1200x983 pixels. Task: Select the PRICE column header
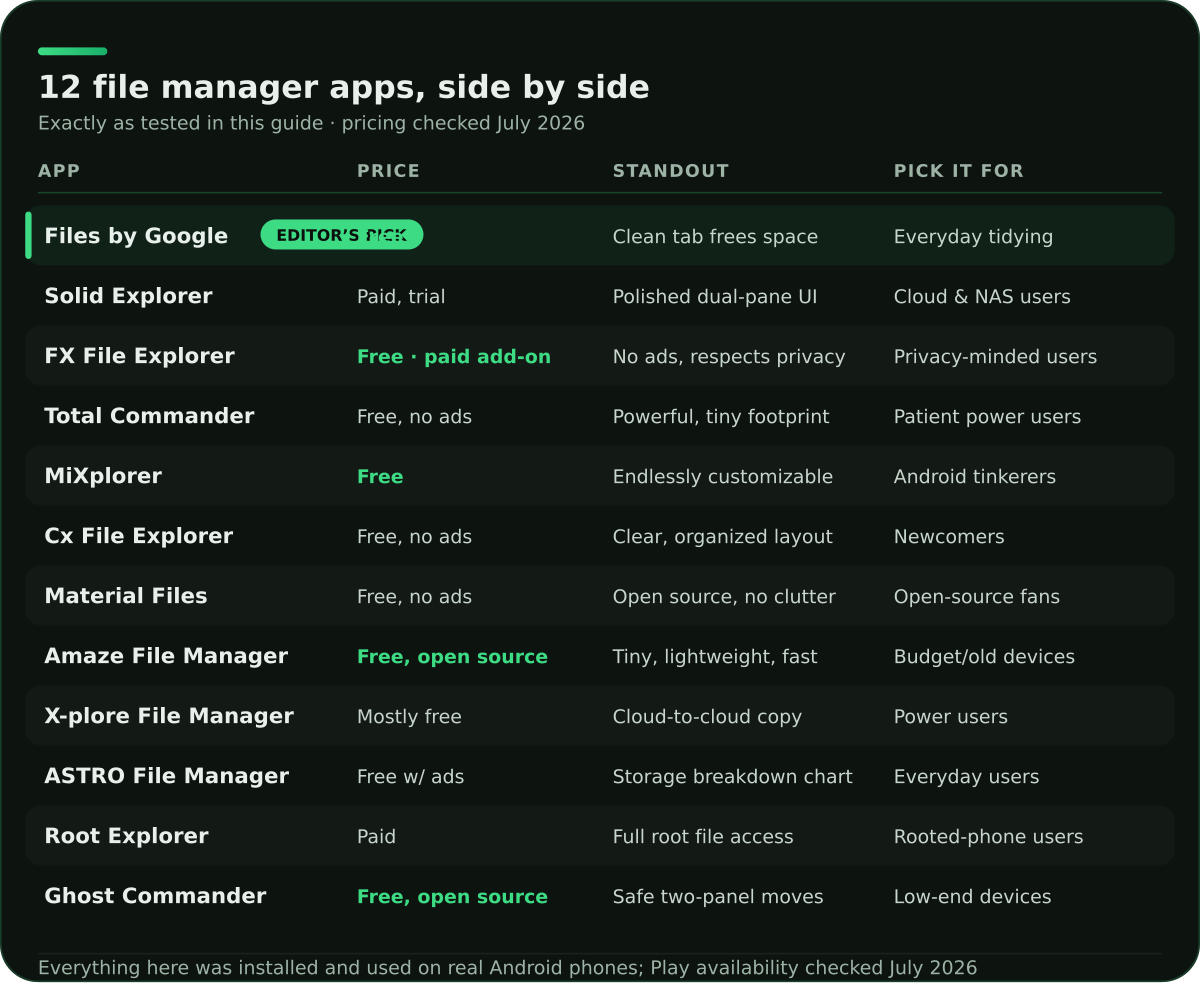pyautogui.click(x=388, y=171)
